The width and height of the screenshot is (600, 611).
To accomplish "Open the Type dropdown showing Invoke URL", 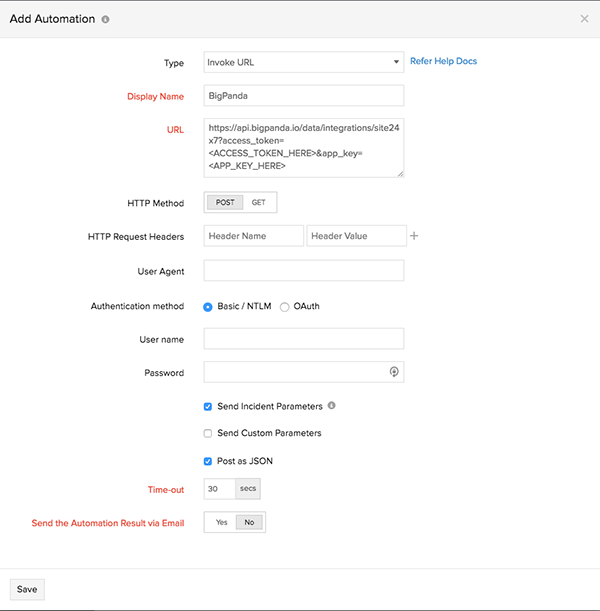I will (x=304, y=62).
